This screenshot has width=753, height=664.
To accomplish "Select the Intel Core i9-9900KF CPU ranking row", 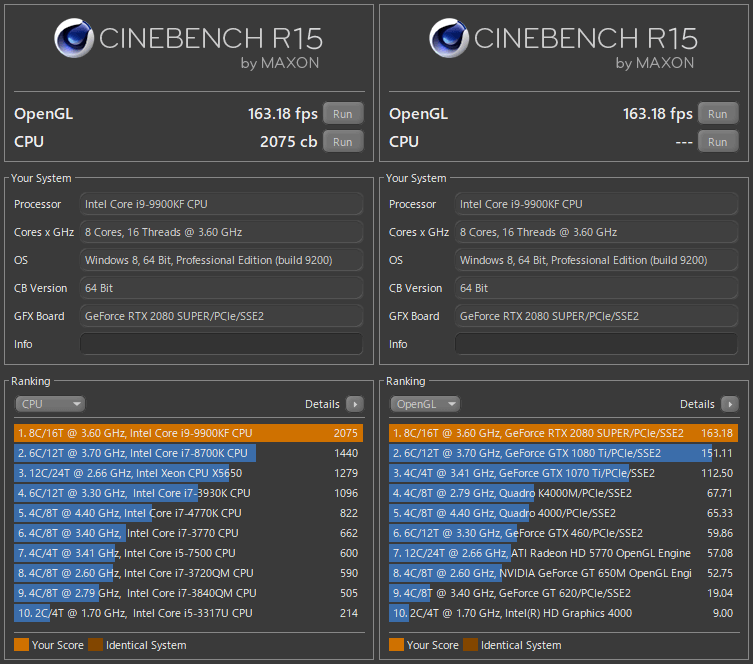I will 188,433.
